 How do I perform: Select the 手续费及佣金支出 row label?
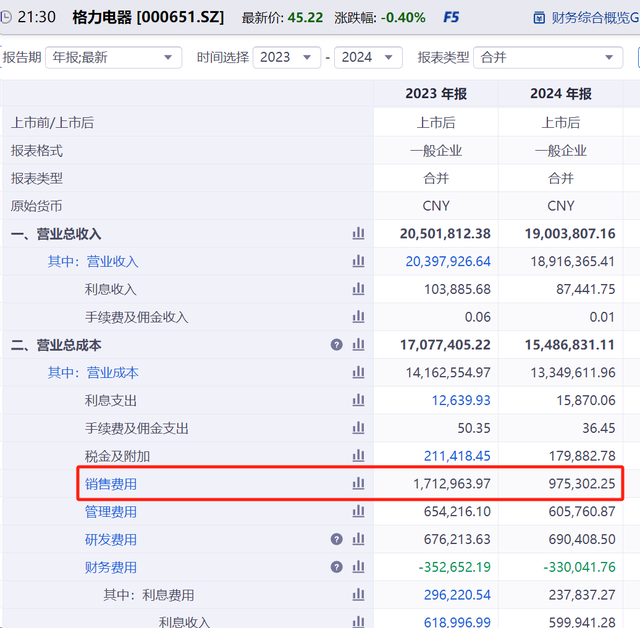[137, 428]
